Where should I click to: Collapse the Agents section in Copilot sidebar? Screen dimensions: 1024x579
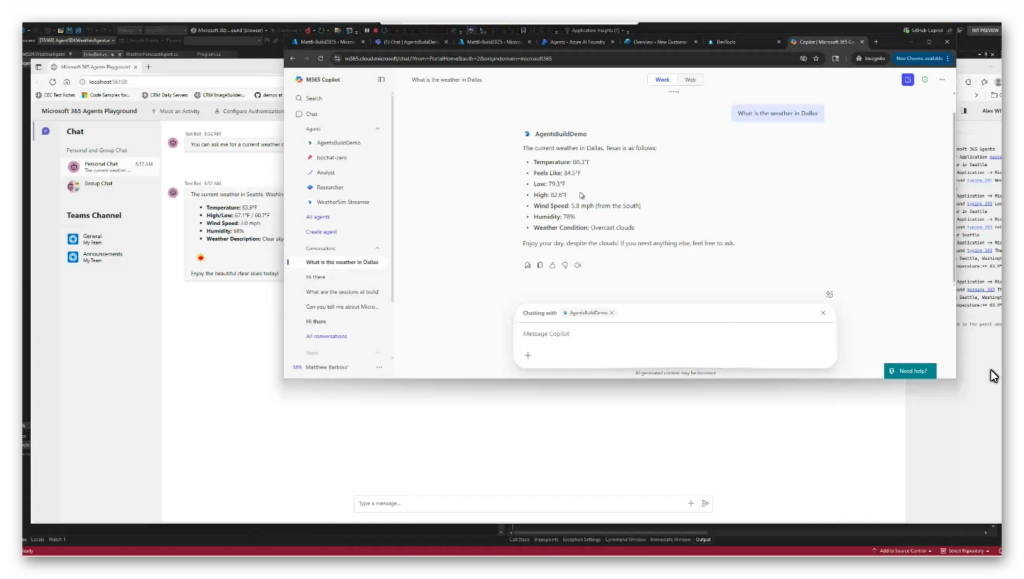tap(377, 129)
